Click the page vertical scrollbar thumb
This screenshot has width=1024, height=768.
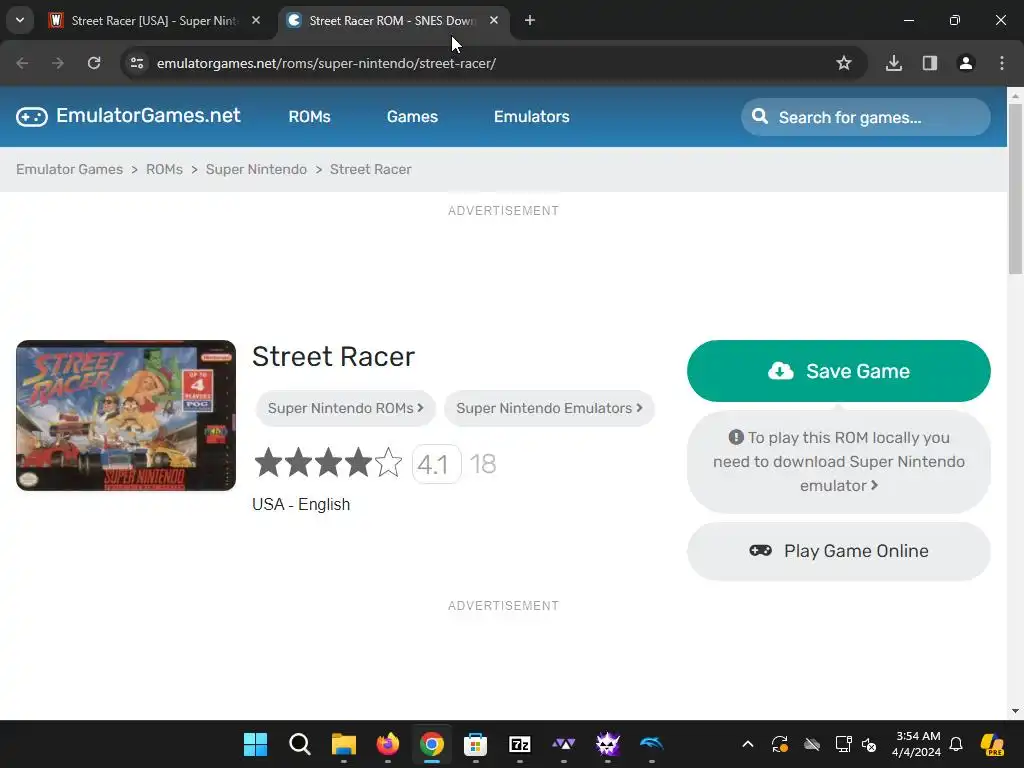pos(1015,189)
